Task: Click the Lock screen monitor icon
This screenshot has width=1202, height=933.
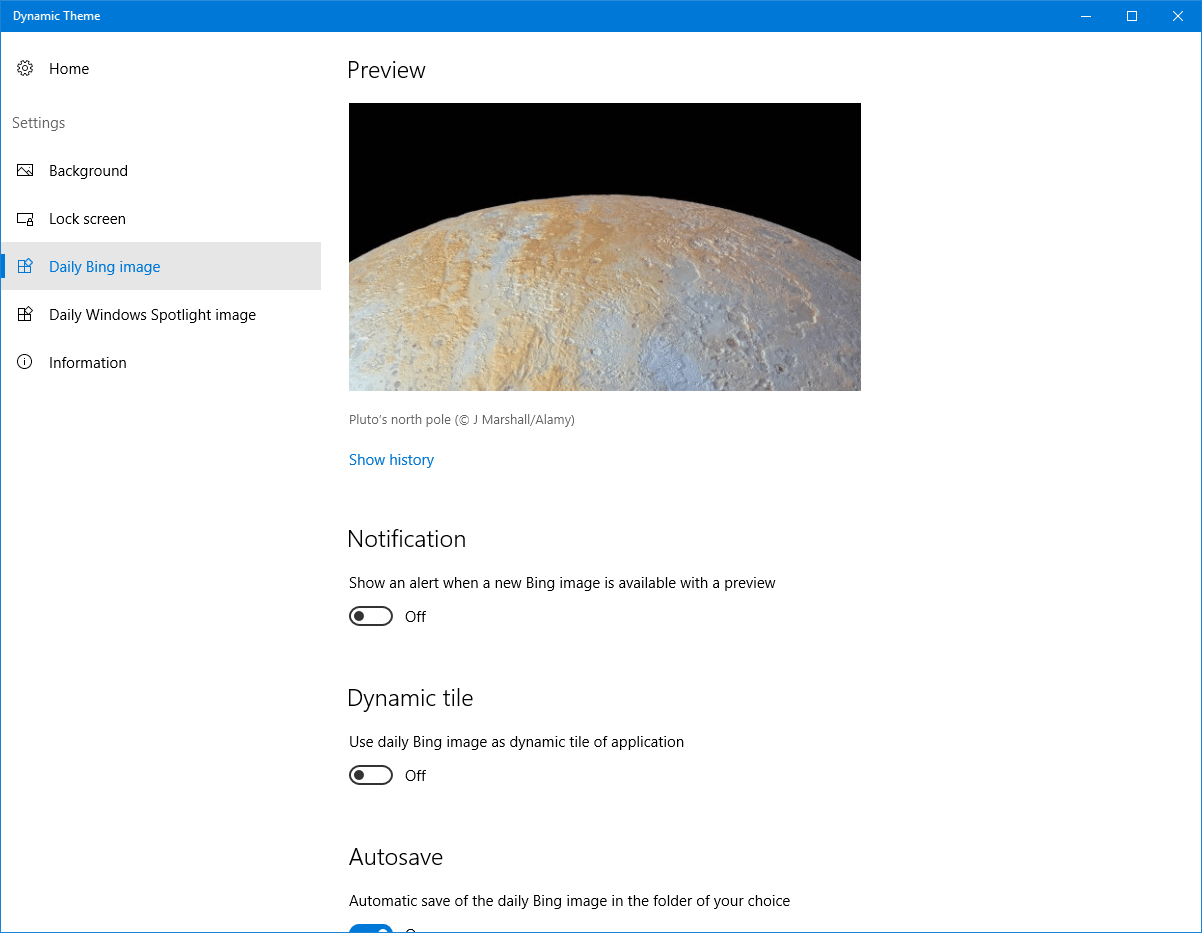Action: coord(25,219)
